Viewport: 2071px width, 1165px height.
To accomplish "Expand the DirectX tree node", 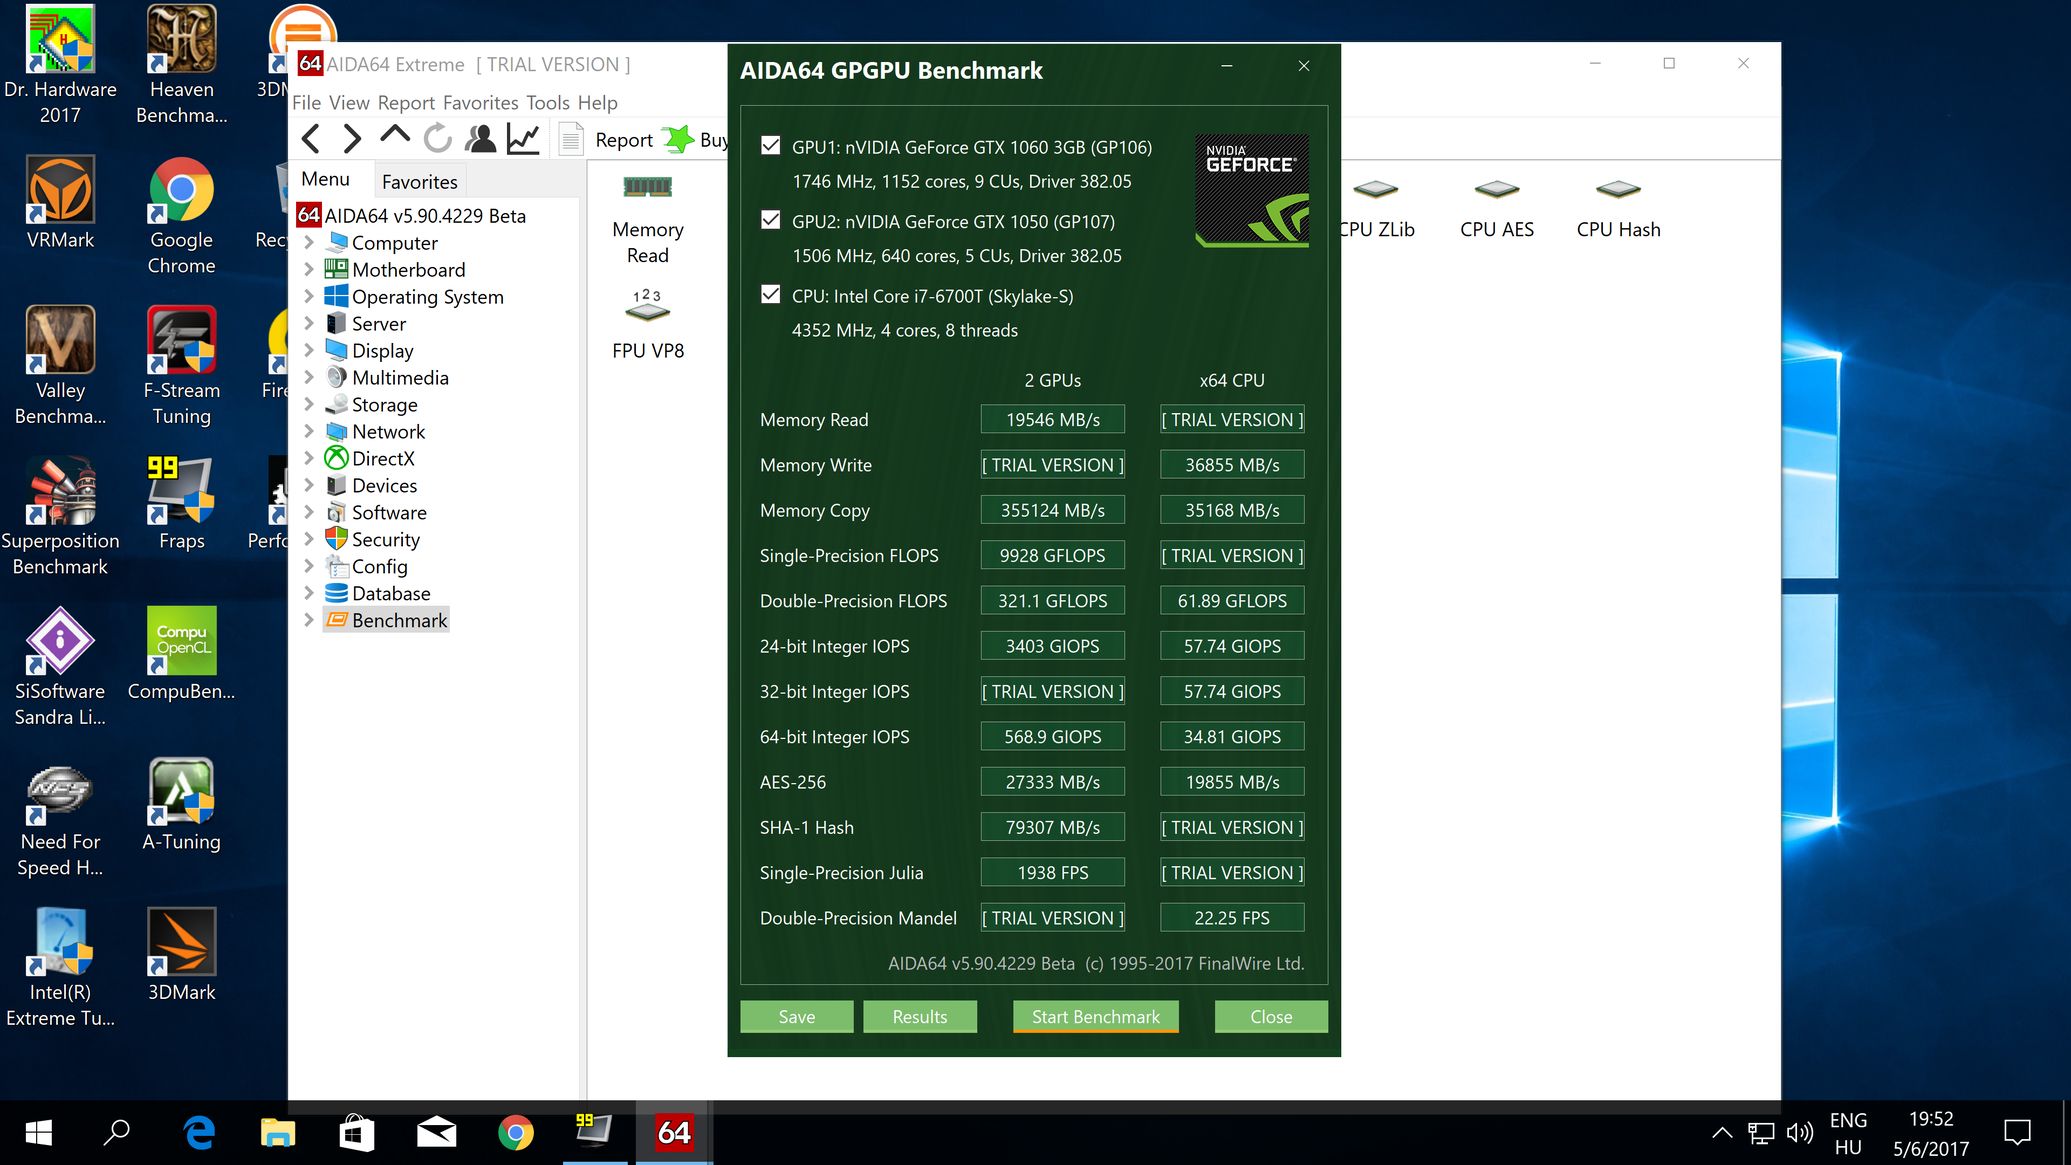I will 309,458.
